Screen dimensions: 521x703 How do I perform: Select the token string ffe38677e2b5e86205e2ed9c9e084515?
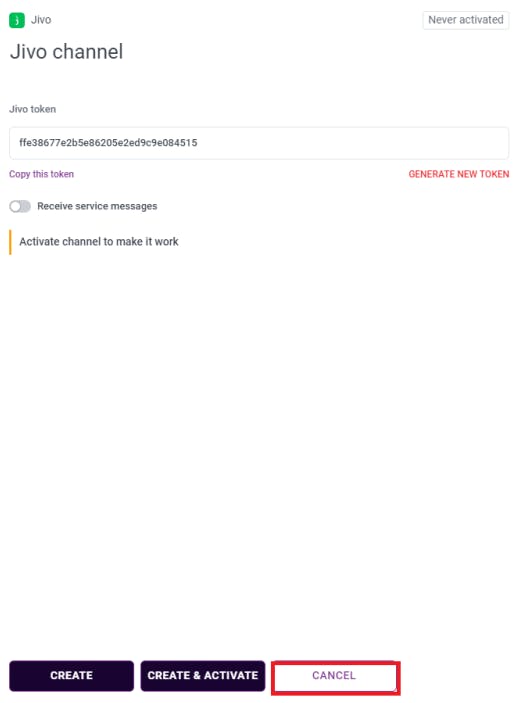coord(108,143)
